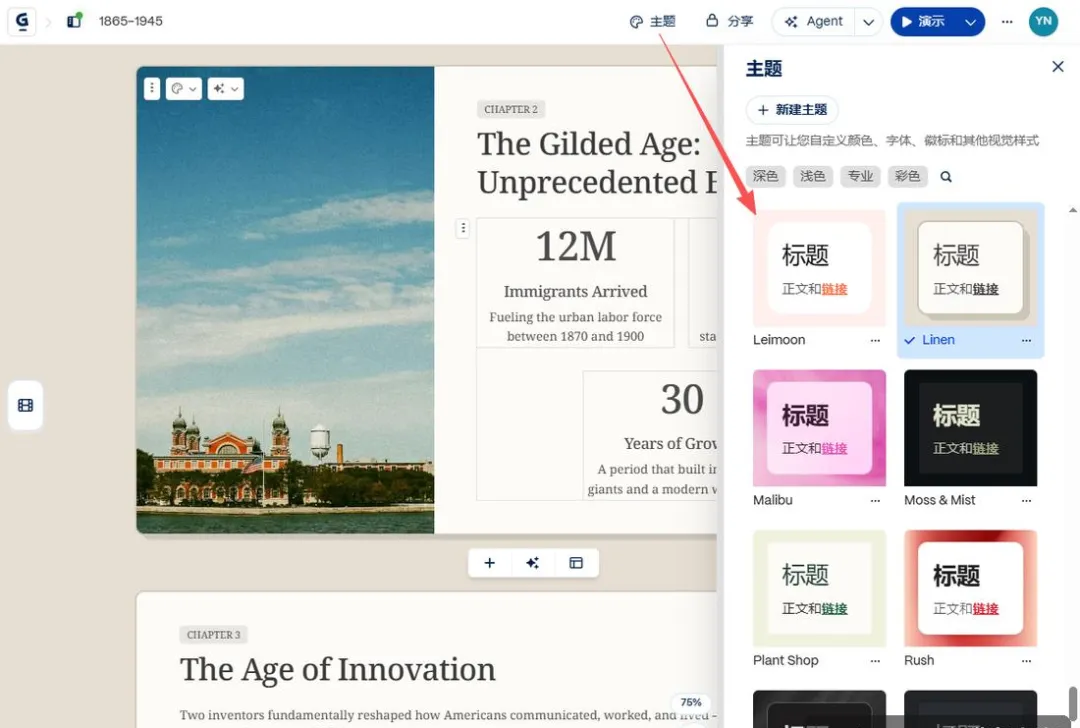Click the card template layout icon
Viewport: 1080px width, 728px height.
tap(576, 563)
